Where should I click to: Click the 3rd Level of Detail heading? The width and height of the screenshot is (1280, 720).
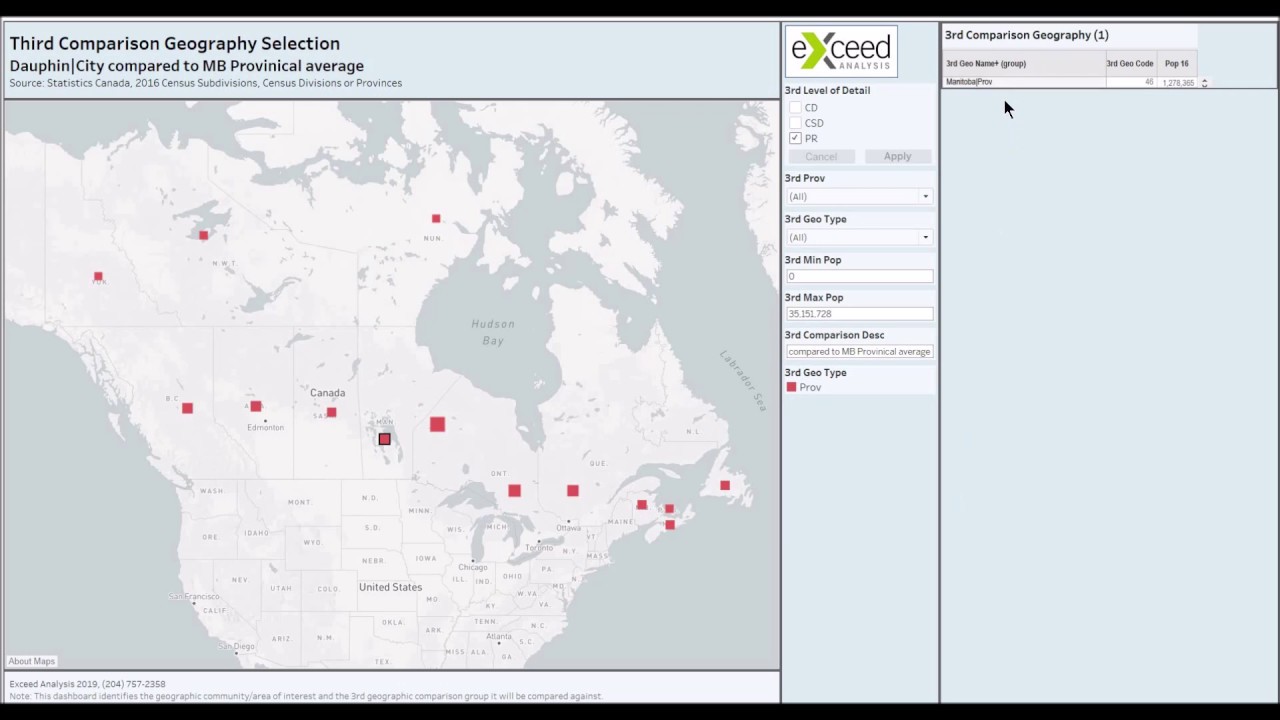(x=827, y=90)
